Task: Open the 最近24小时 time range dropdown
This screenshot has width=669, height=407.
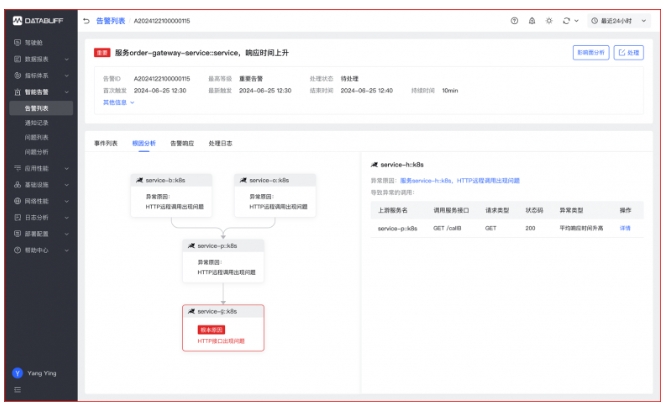Action: [x=623, y=21]
